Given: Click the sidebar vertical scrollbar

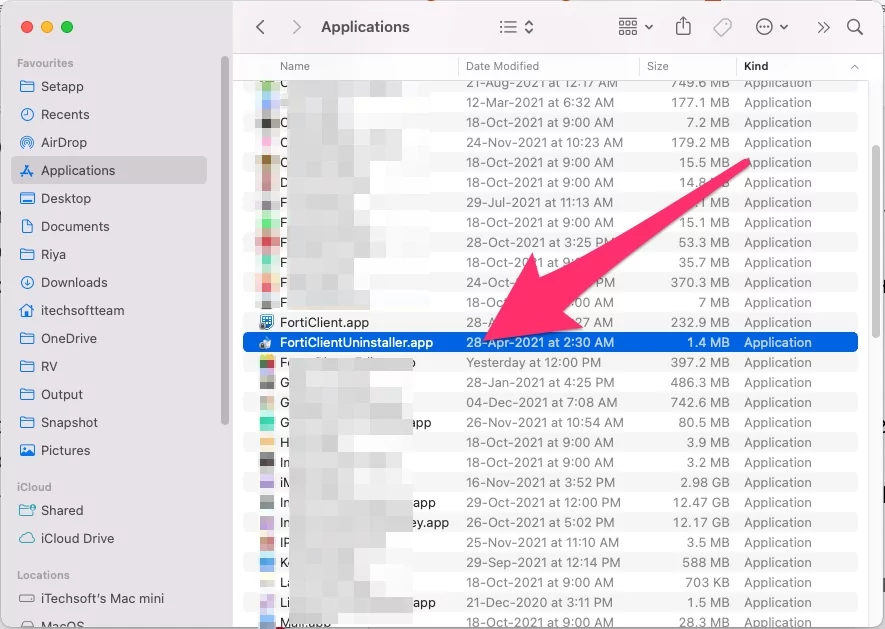Looking at the screenshot, I should tap(225, 240).
